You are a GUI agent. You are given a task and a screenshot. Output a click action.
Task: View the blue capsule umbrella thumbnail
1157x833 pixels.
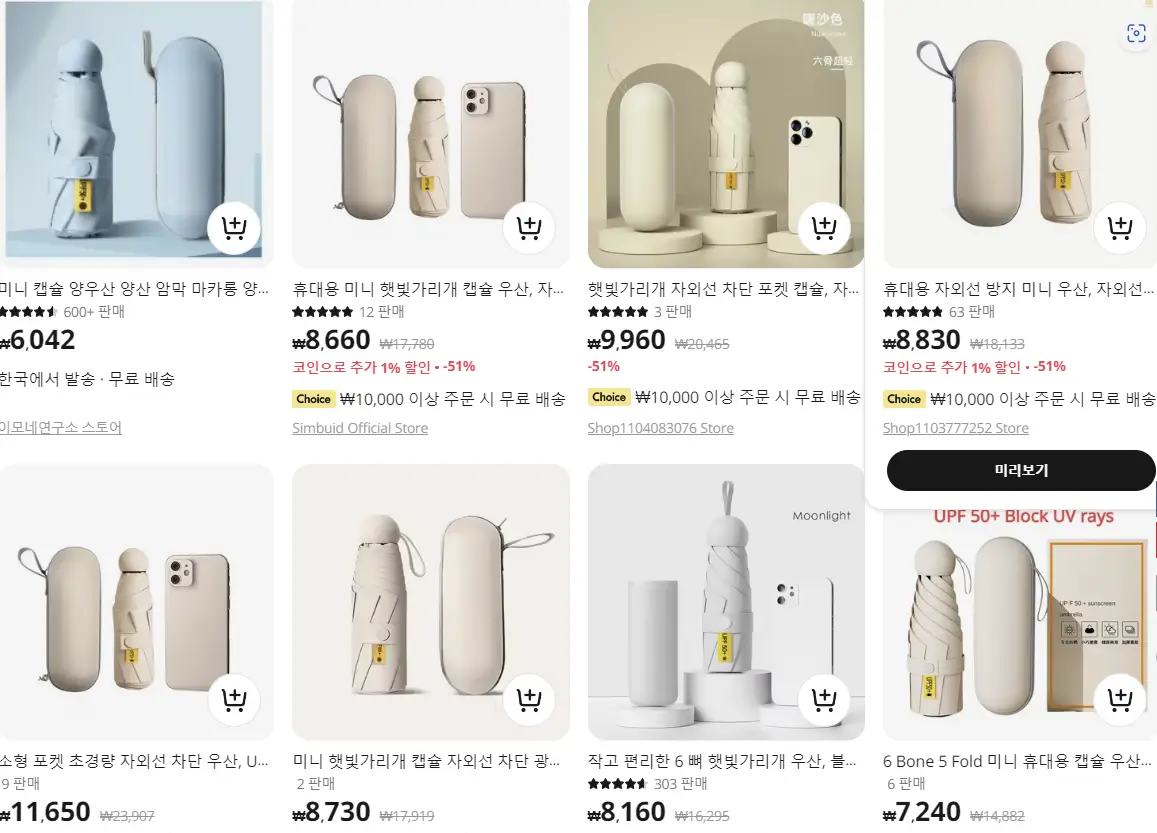point(137,130)
